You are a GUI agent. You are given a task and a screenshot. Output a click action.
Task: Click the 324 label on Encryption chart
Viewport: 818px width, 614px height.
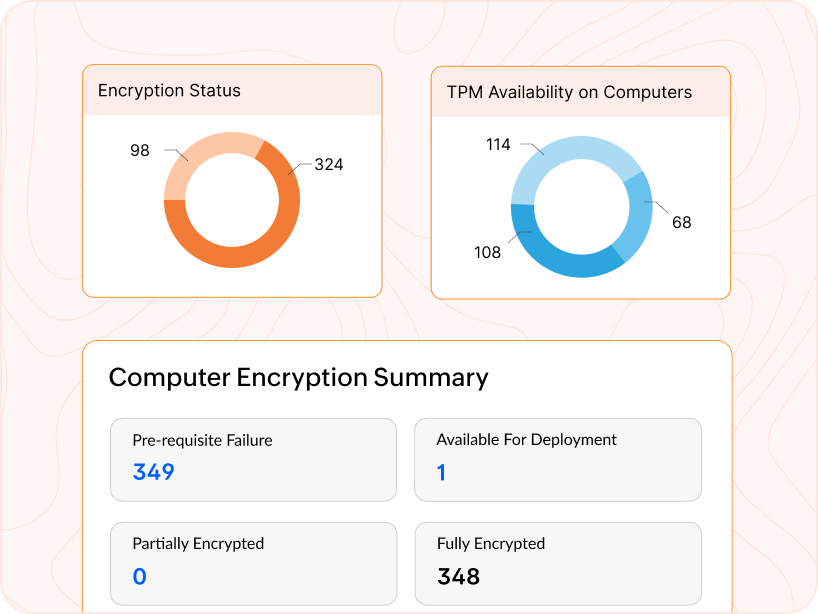[328, 165]
